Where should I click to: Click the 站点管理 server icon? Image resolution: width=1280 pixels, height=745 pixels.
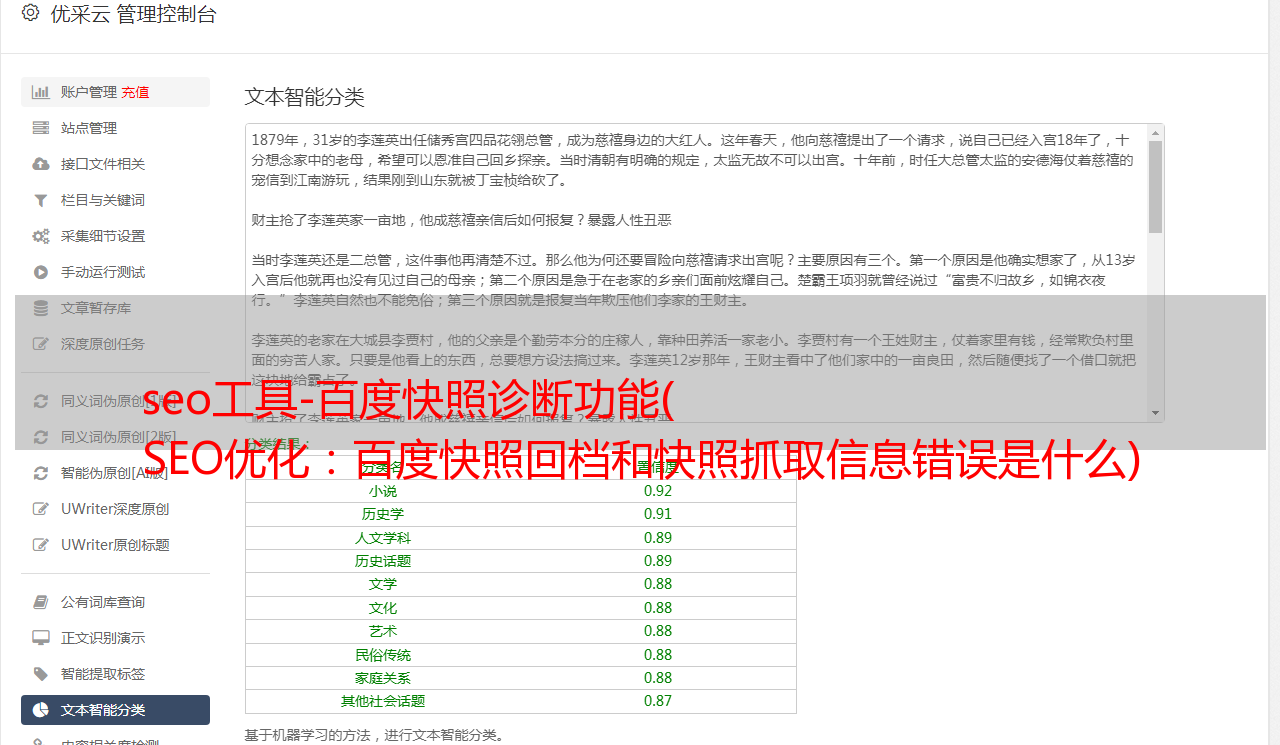tap(41, 128)
